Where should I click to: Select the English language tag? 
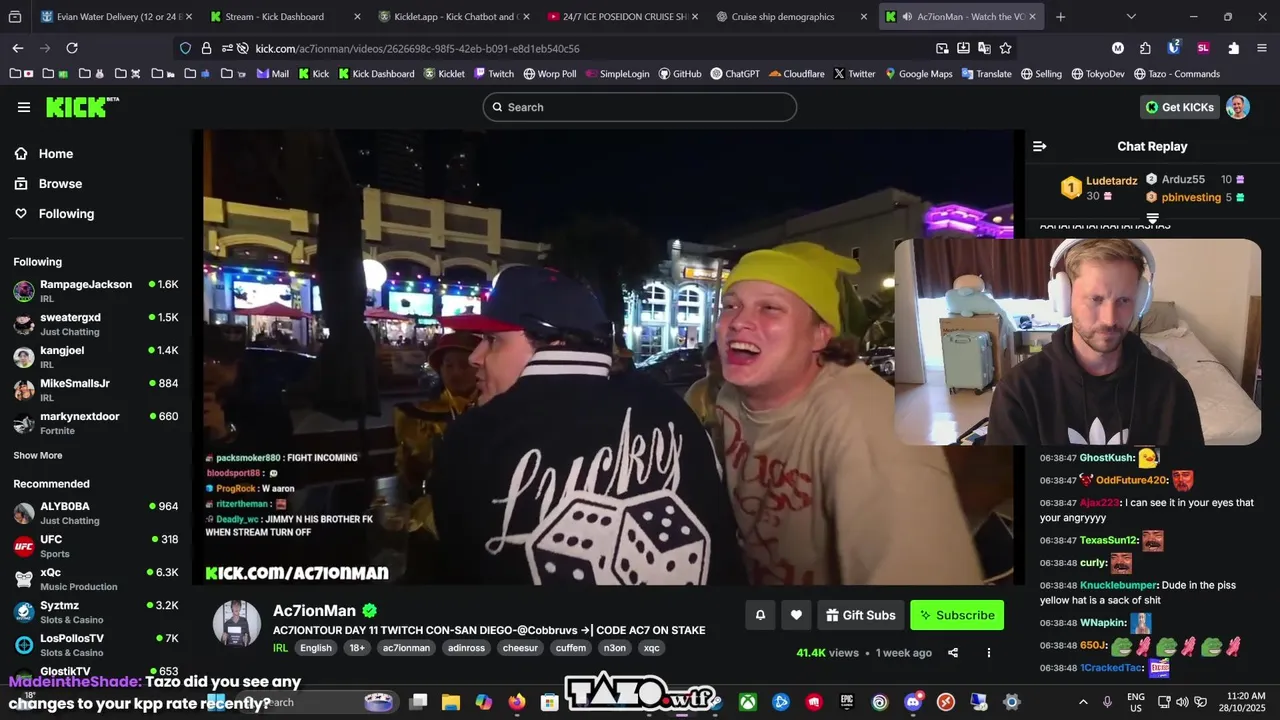click(316, 648)
